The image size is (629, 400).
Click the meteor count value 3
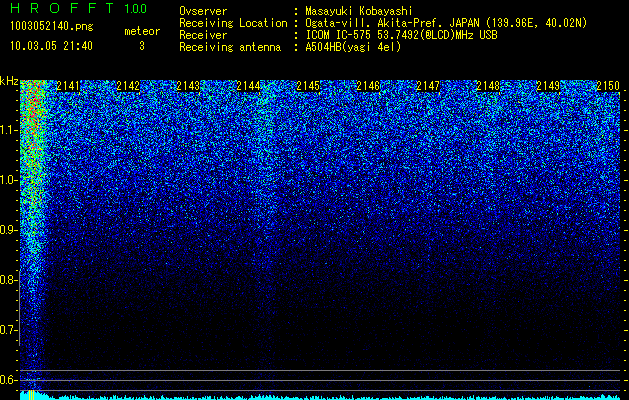pyautogui.click(x=142, y=46)
